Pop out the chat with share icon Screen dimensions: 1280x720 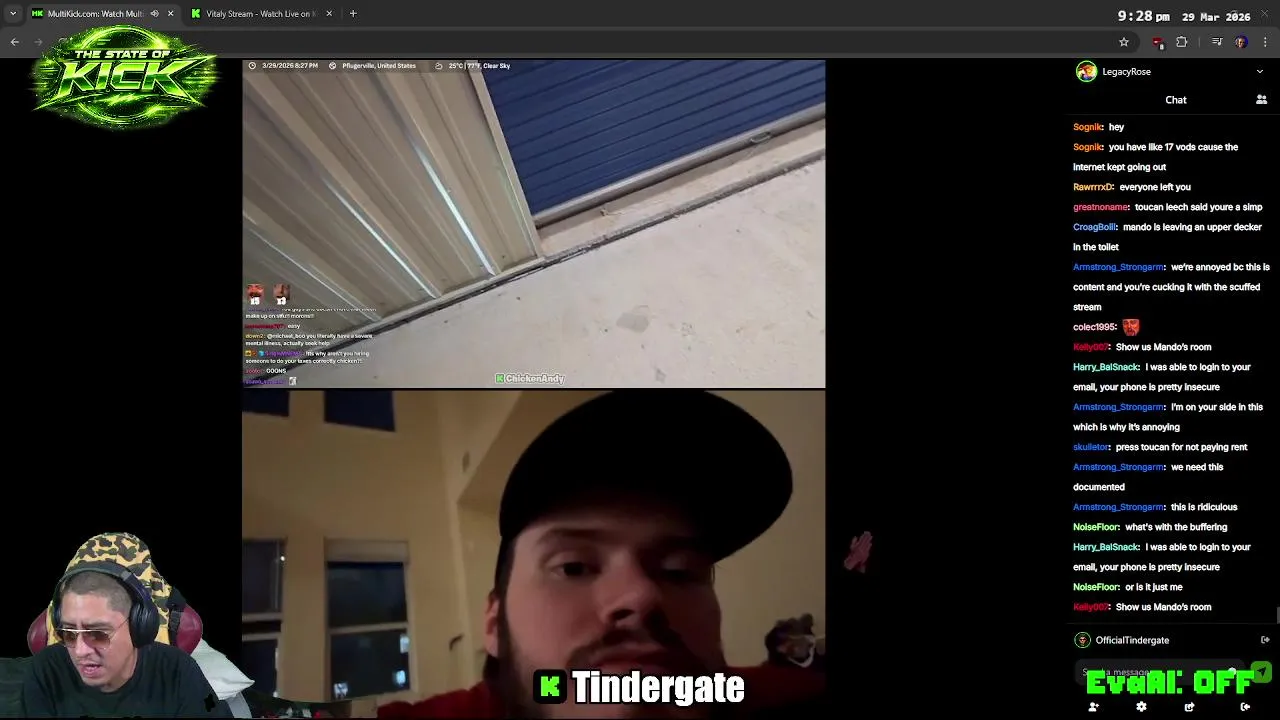pyautogui.click(x=1189, y=707)
